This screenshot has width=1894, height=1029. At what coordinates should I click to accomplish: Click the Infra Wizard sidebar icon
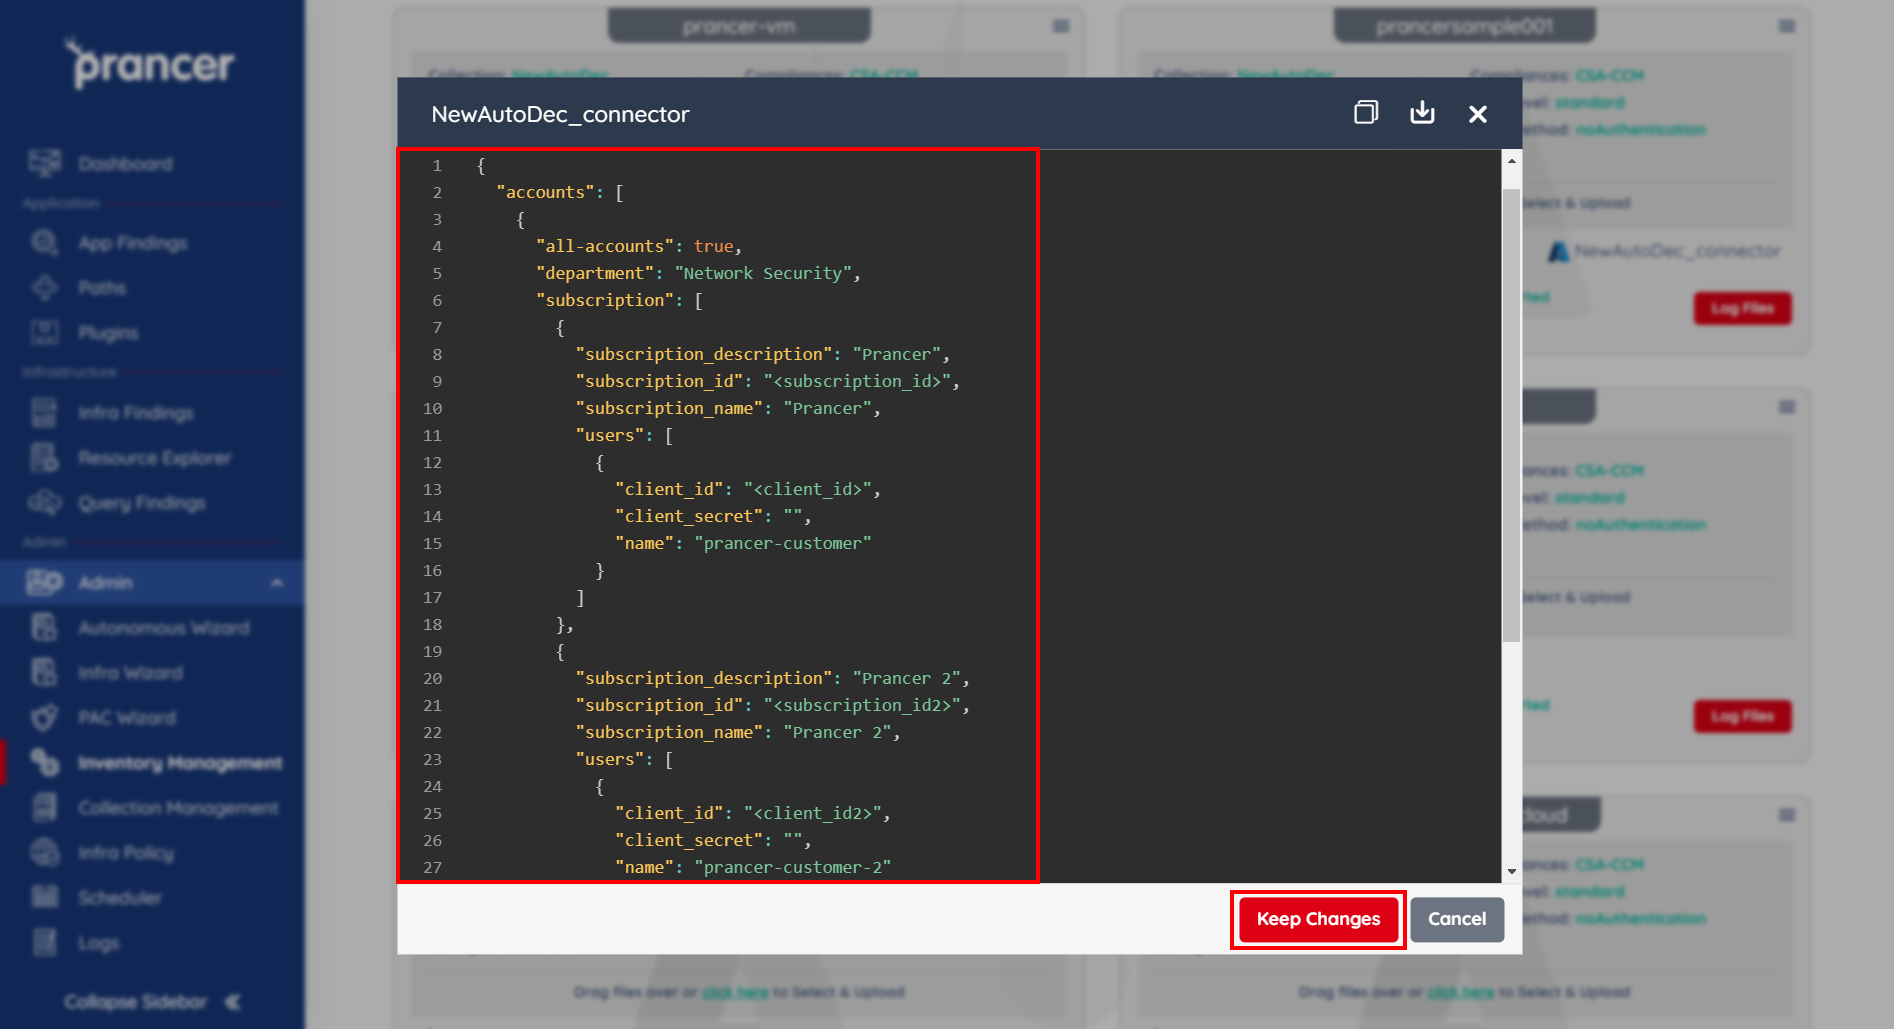click(44, 672)
